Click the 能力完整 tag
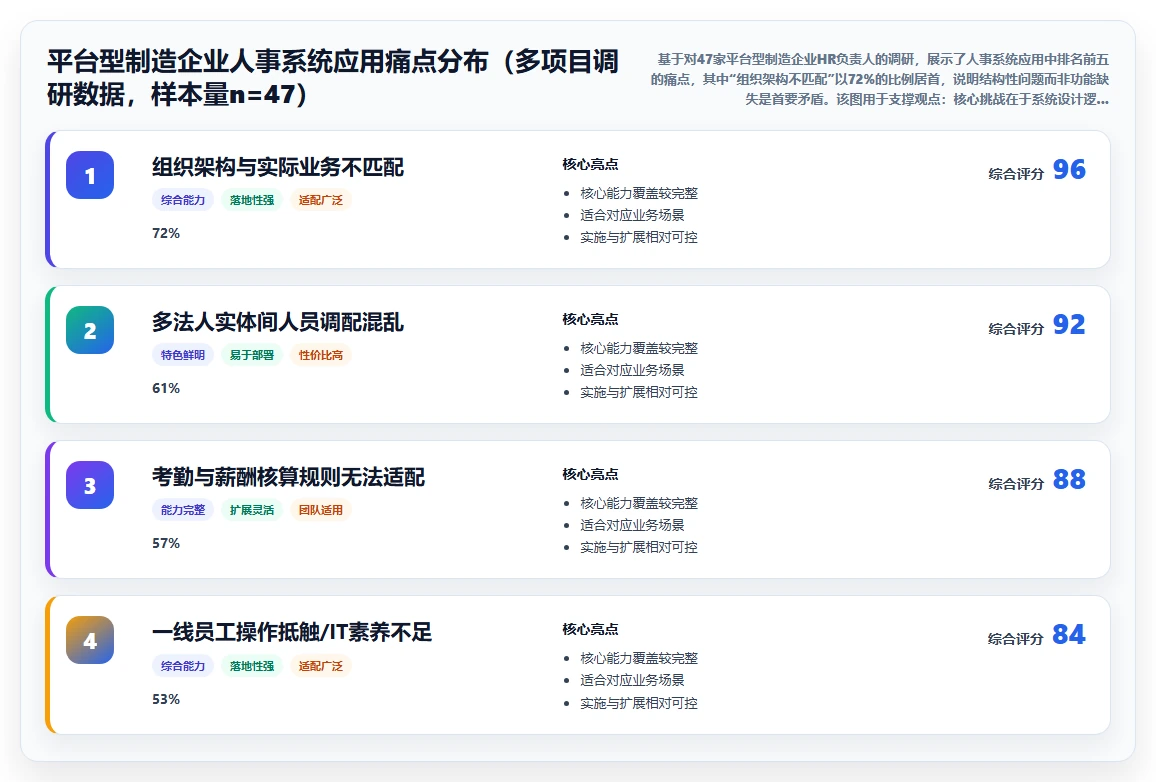The height and width of the screenshot is (782, 1156). [x=183, y=509]
